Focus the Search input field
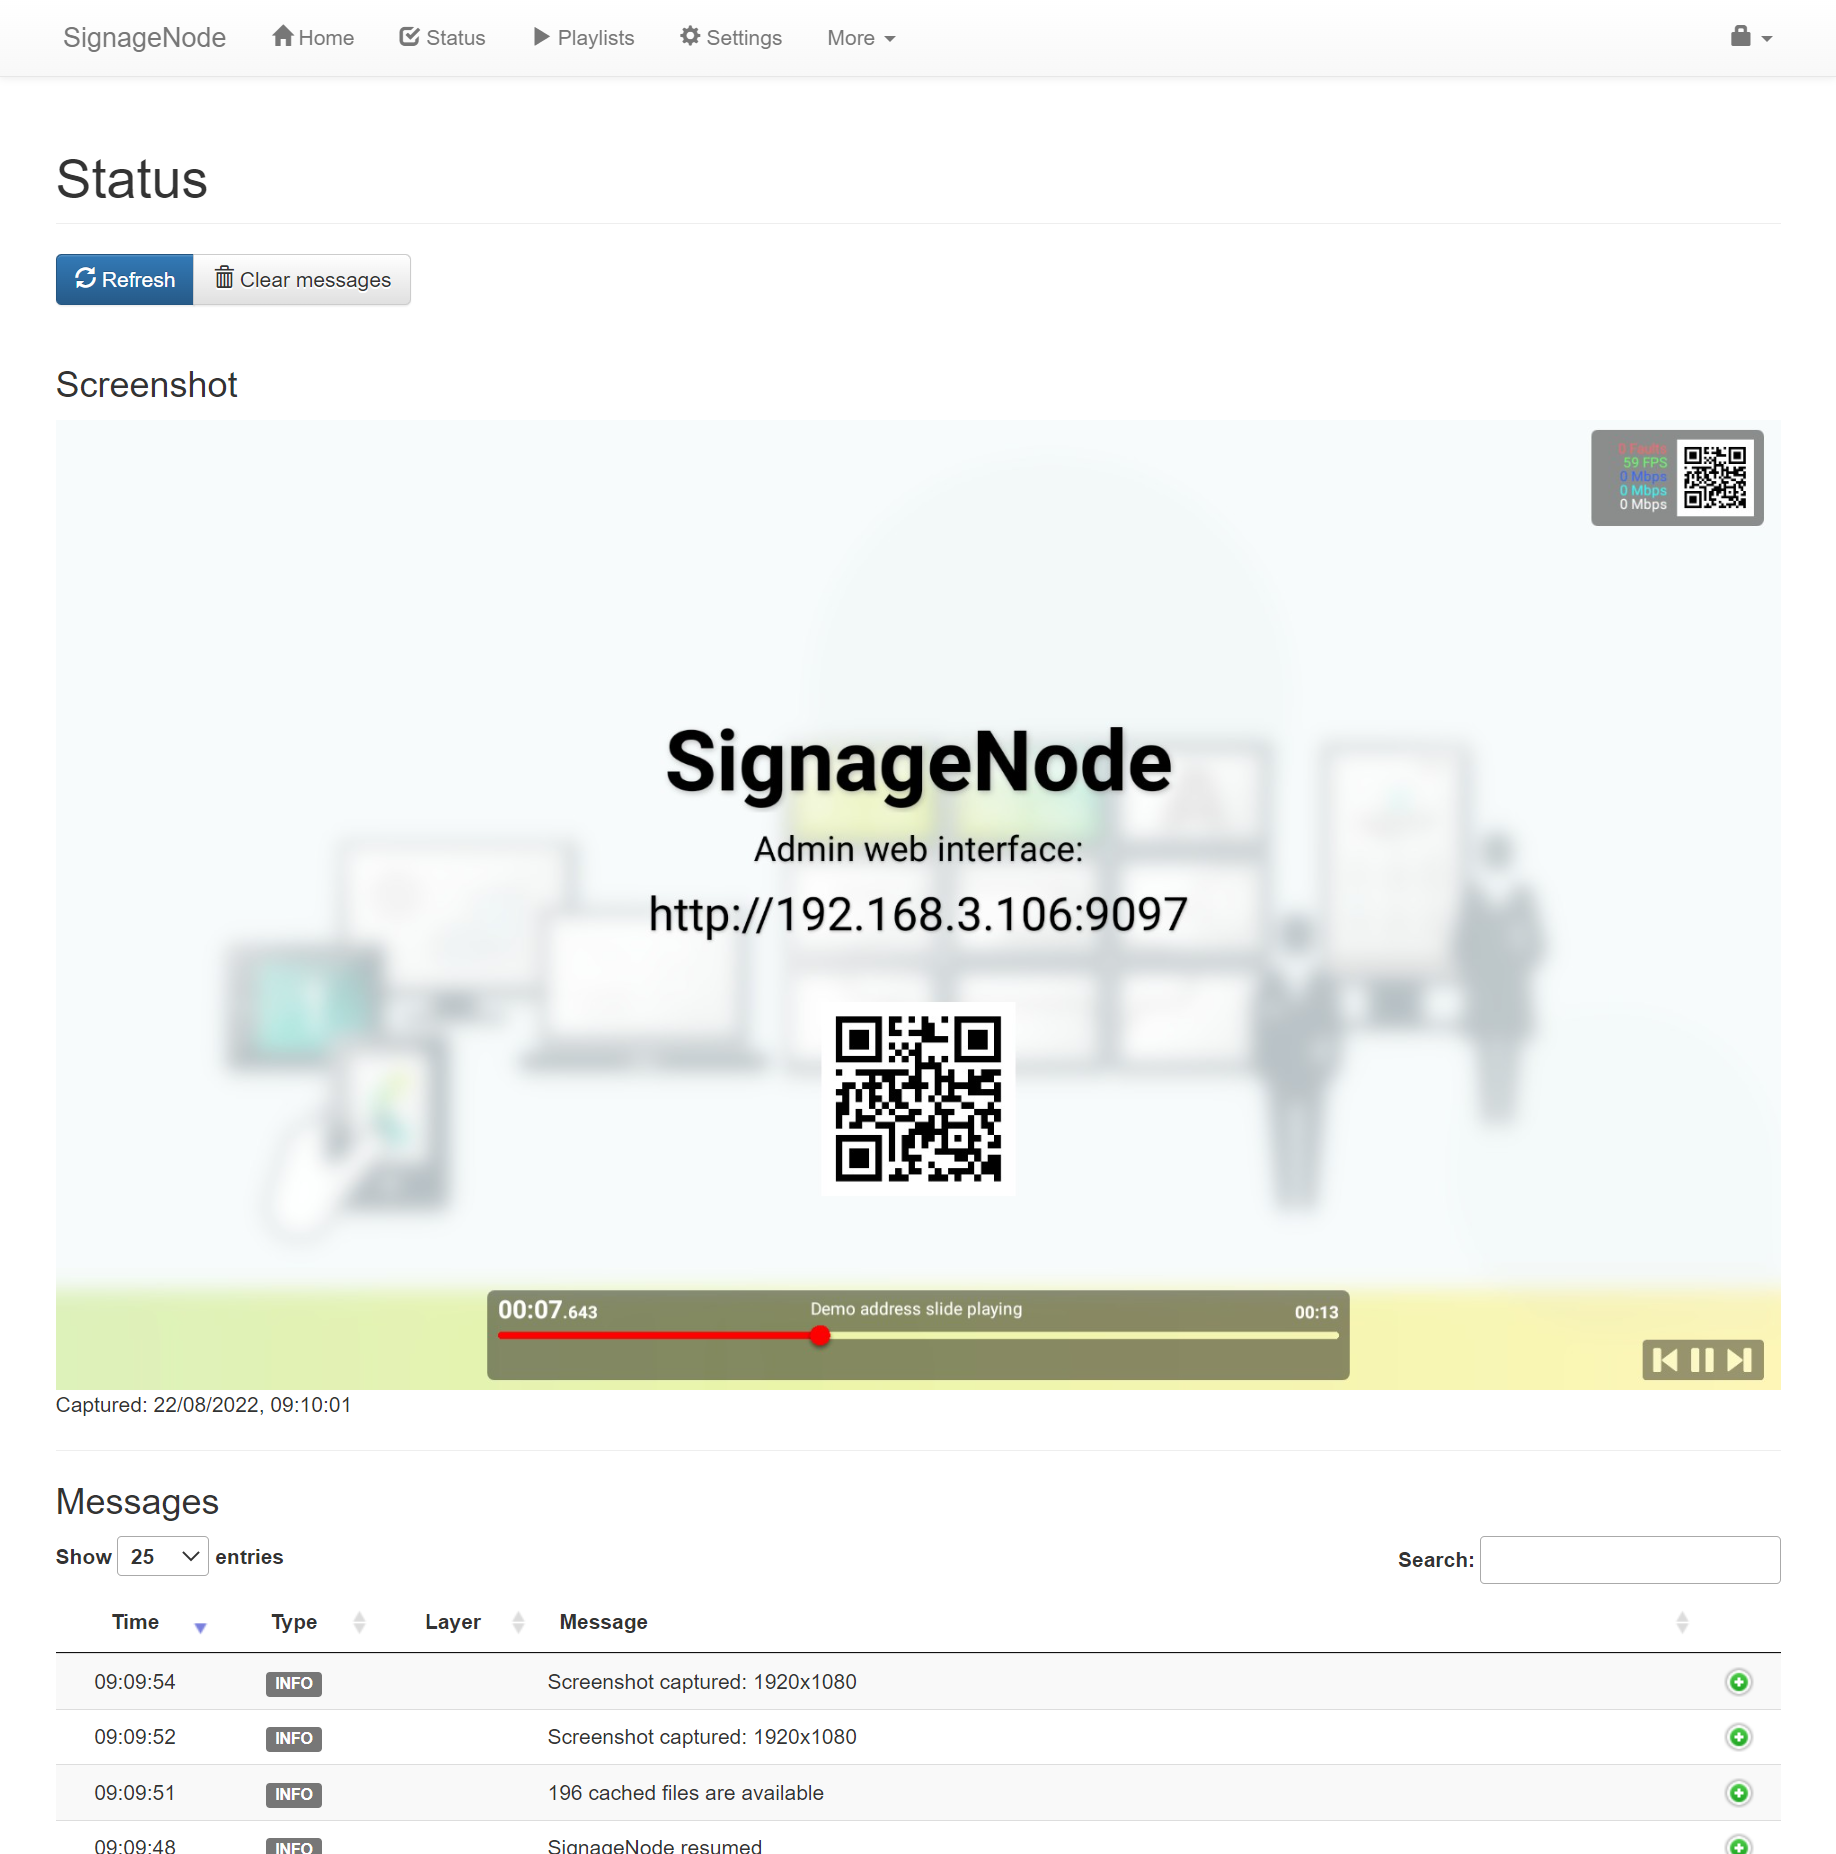This screenshot has width=1836, height=1854. (x=1630, y=1560)
